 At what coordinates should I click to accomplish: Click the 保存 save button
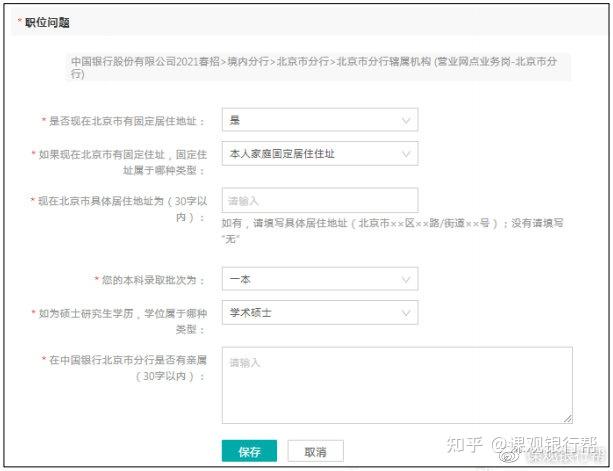[x=249, y=451]
